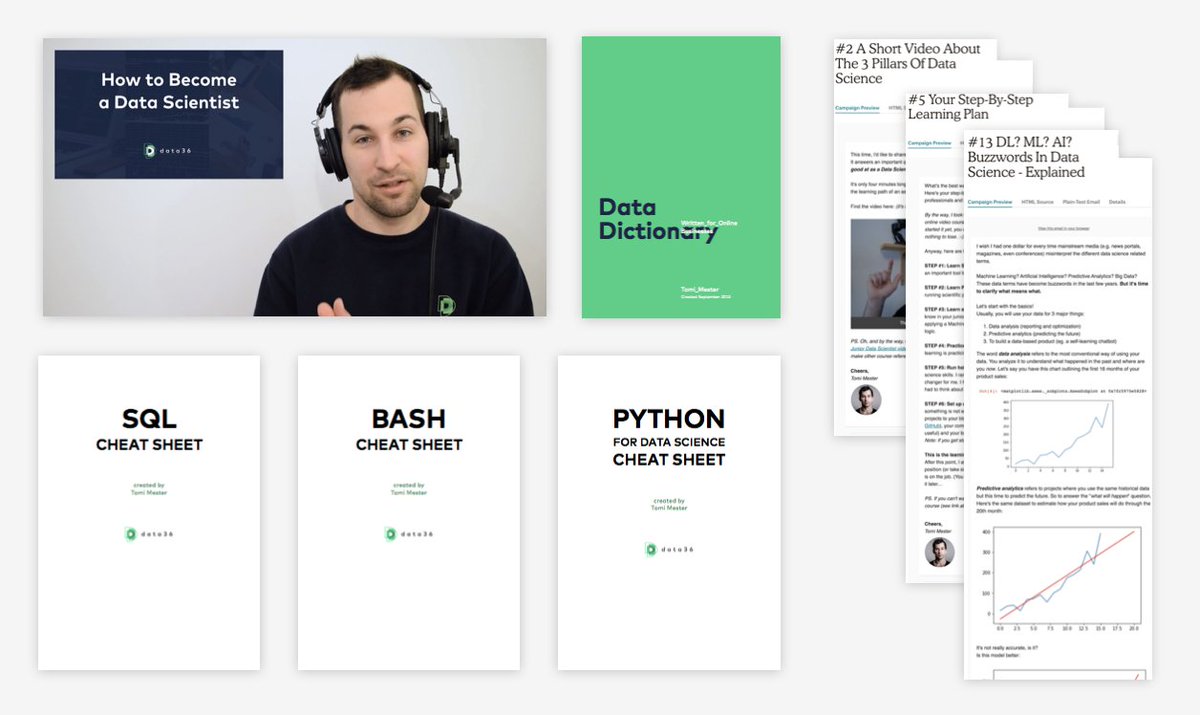
Task: Click the data36 logo on the BASH cheat sheet
Action: click(x=409, y=534)
